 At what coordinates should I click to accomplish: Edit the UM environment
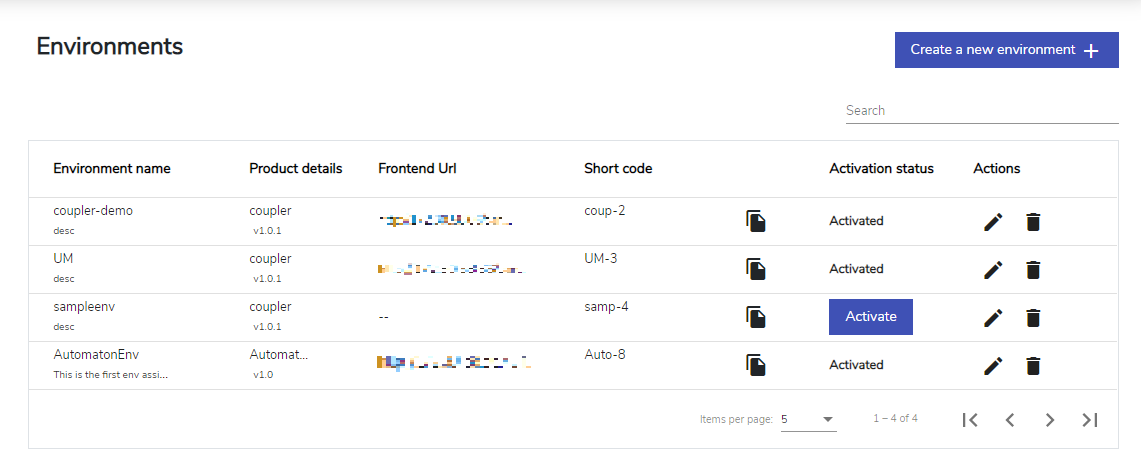click(993, 270)
